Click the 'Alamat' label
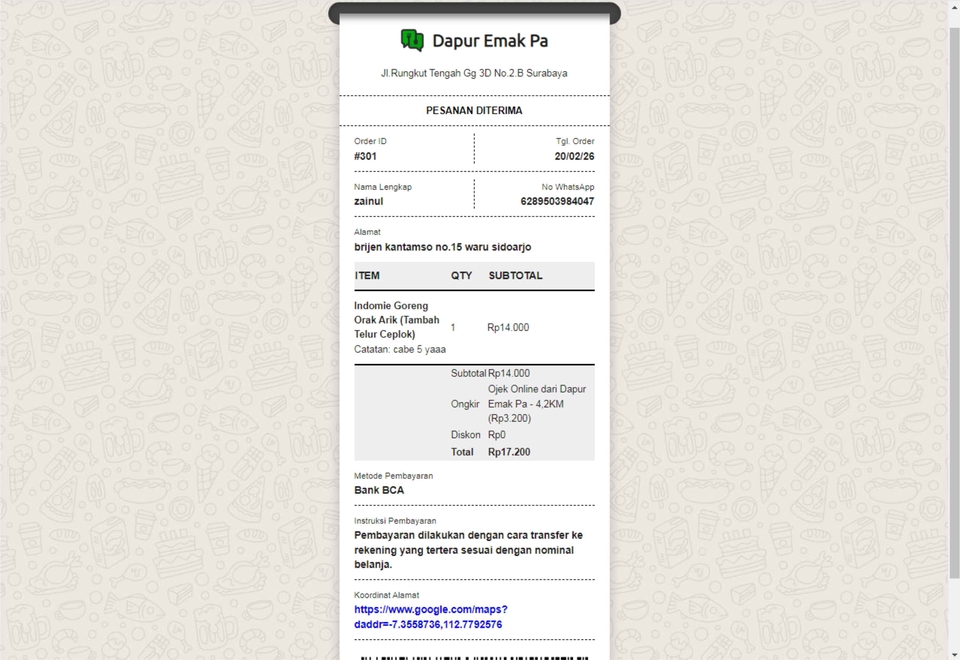Screen dimensions: 960x660 pyautogui.click(x=367, y=232)
